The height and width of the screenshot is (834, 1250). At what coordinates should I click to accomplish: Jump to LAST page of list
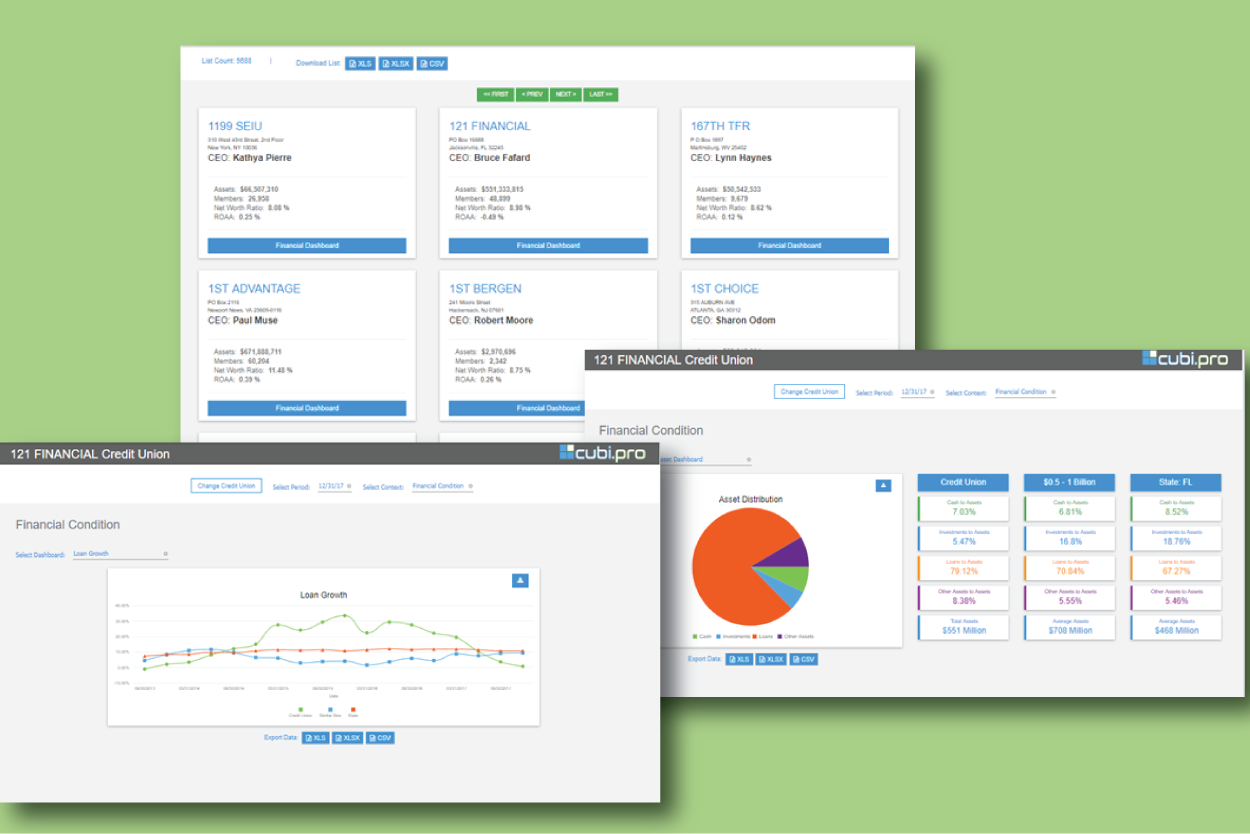point(600,94)
